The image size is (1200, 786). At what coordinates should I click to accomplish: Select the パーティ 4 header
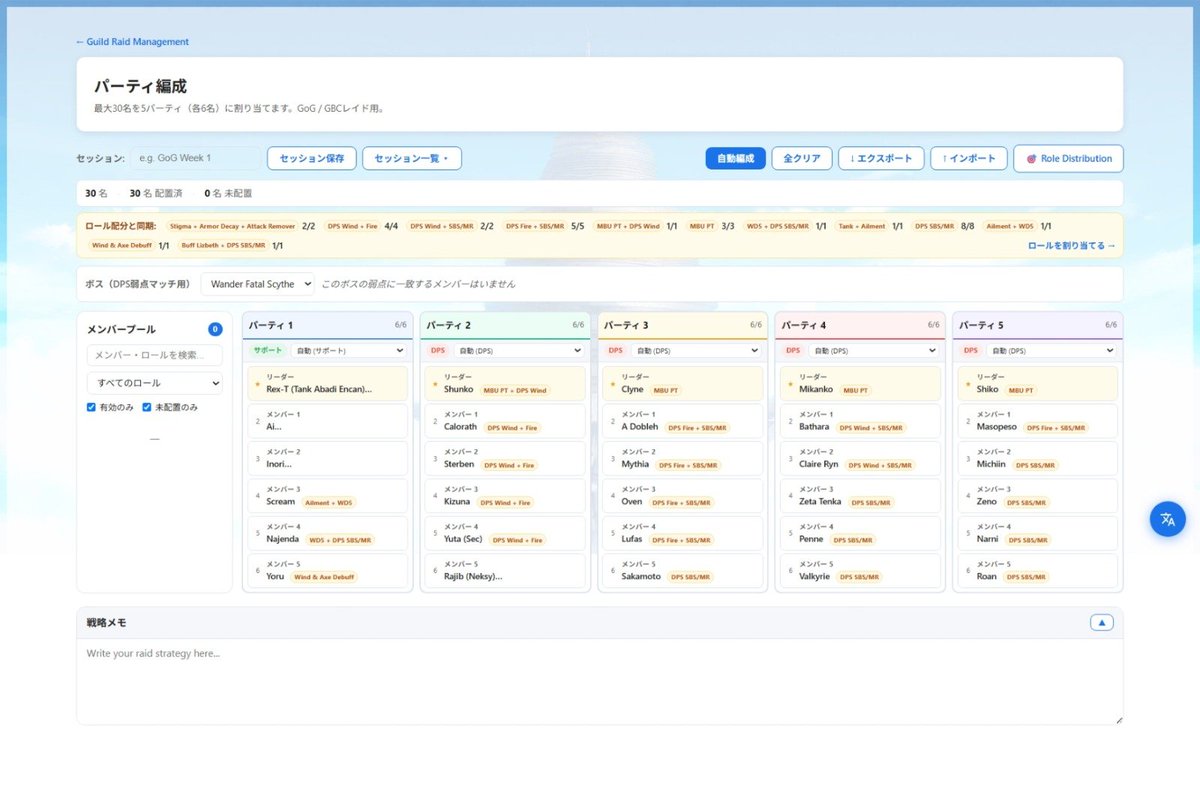(x=861, y=325)
